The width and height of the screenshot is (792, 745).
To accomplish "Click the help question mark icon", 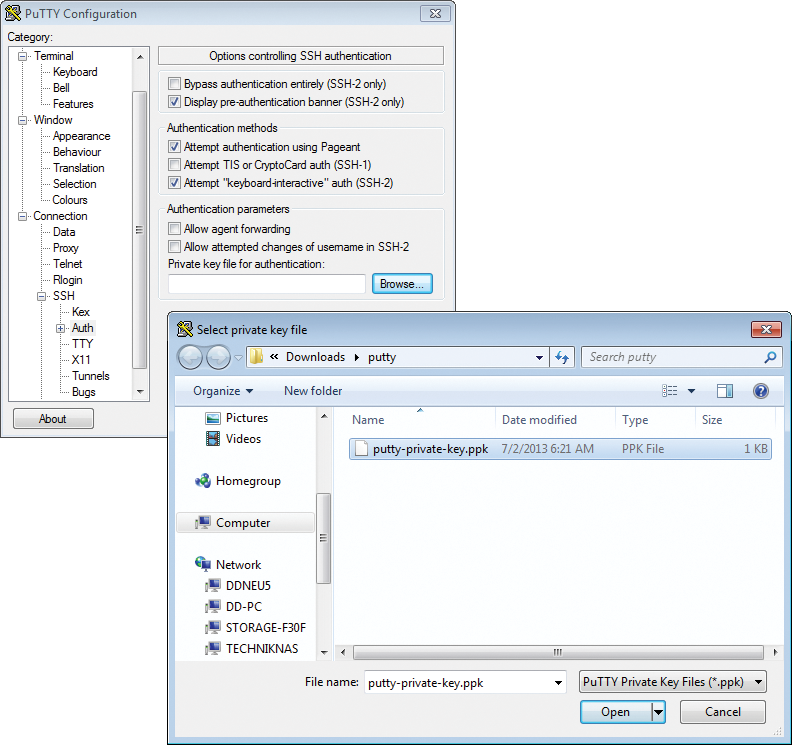I will 760,391.
